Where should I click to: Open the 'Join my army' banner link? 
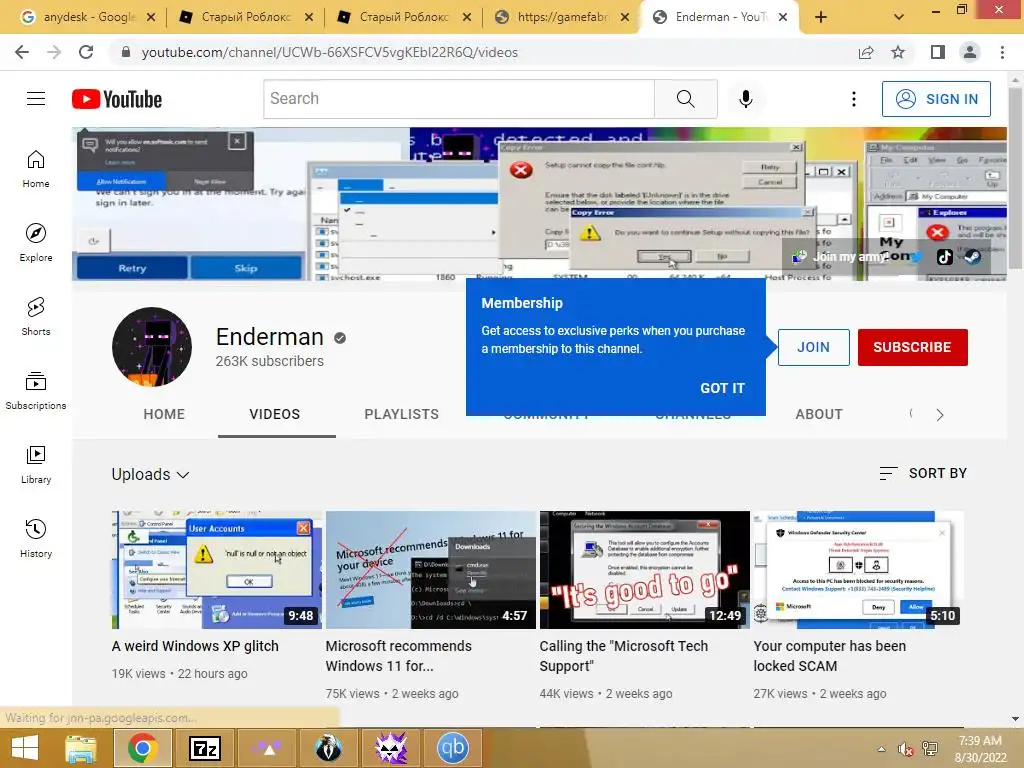coord(838,257)
